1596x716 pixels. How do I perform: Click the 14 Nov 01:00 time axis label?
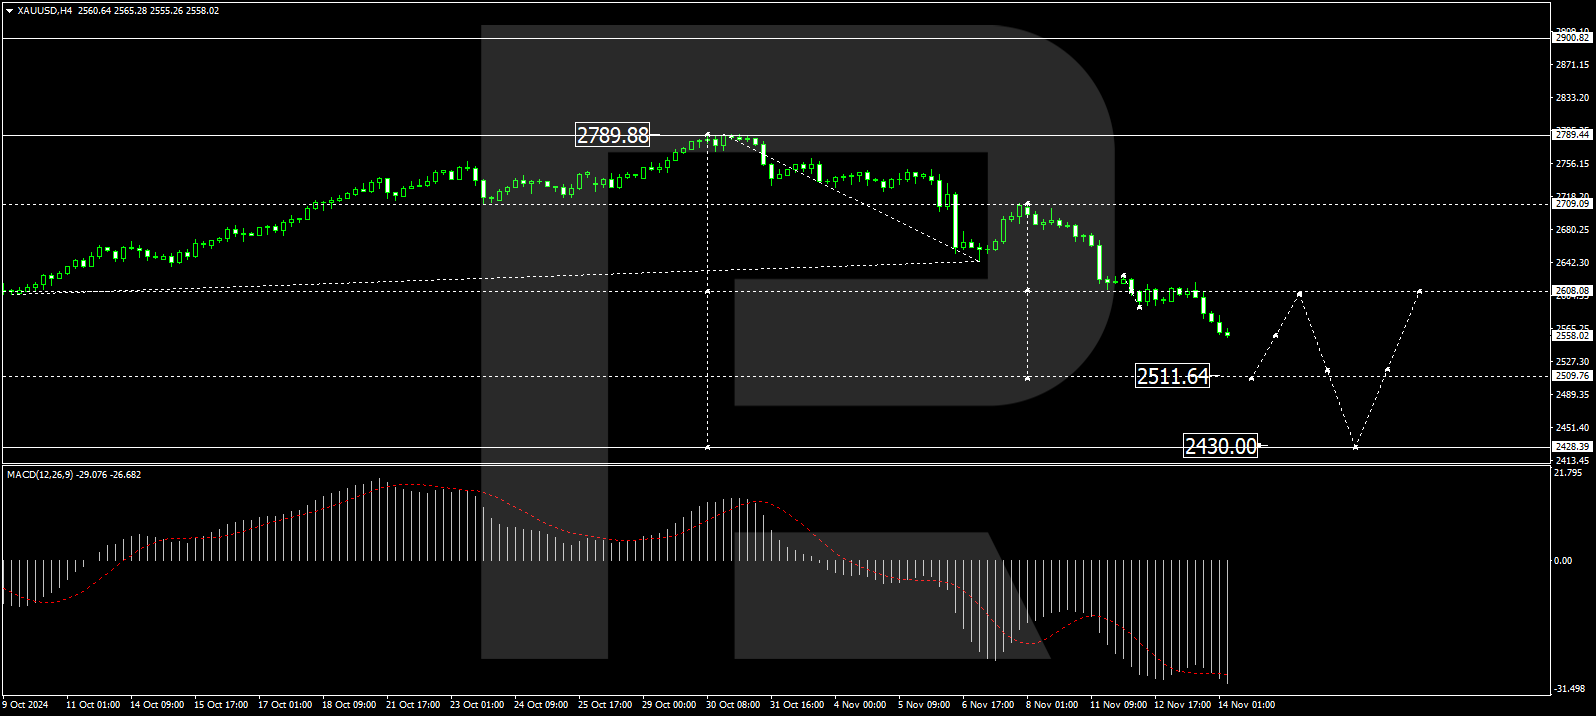(1246, 705)
